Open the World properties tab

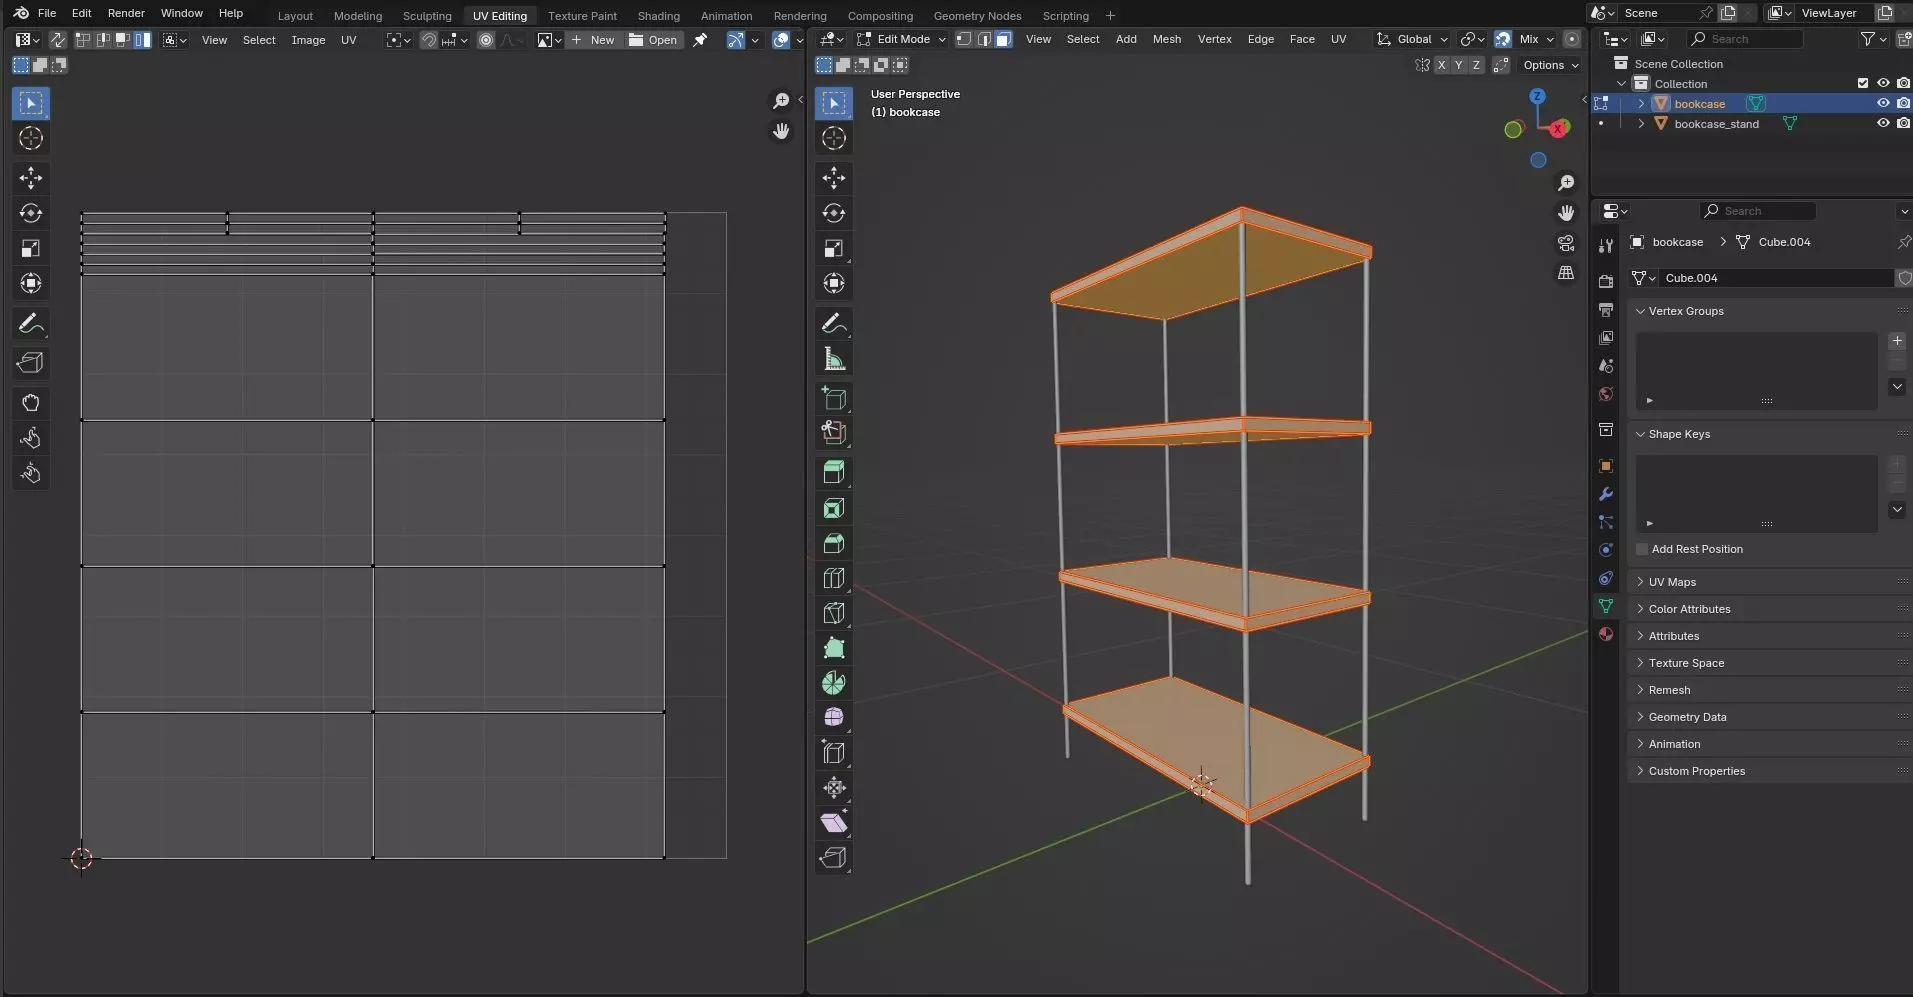click(1606, 394)
